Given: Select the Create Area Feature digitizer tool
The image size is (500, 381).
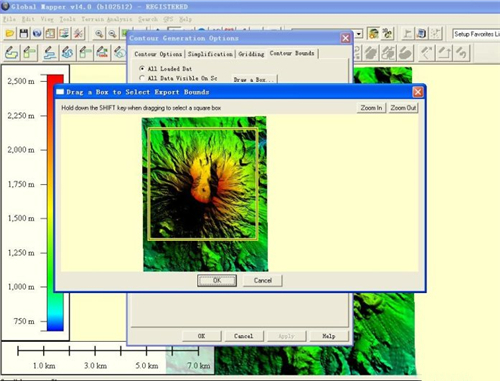Looking at the screenshot, I should click(x=11, y=53).
